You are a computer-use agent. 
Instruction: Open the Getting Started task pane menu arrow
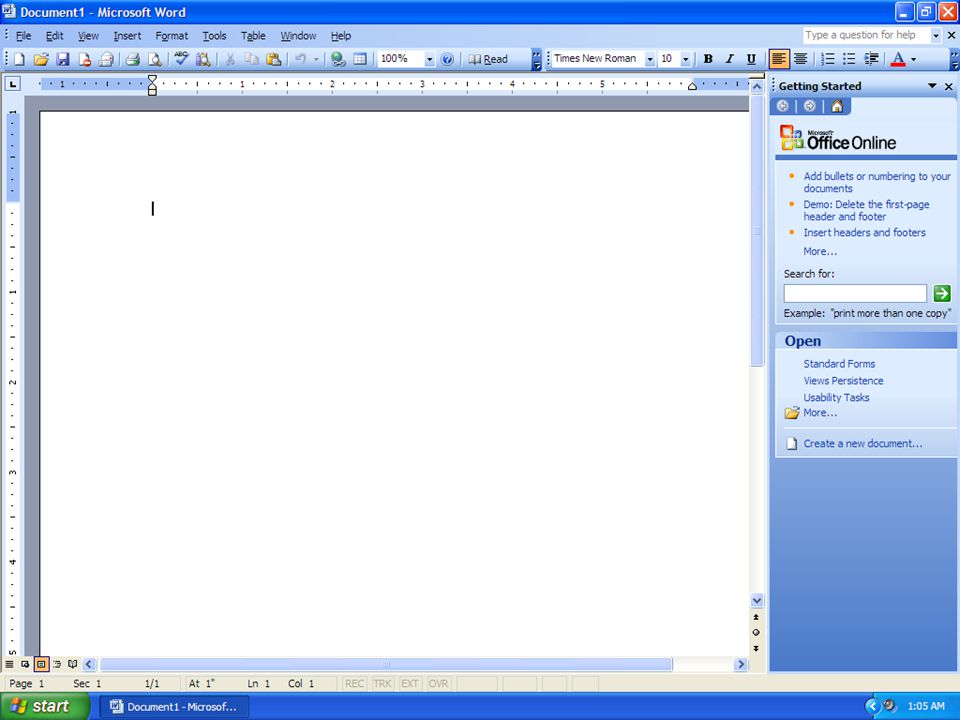tap(932, 86)
